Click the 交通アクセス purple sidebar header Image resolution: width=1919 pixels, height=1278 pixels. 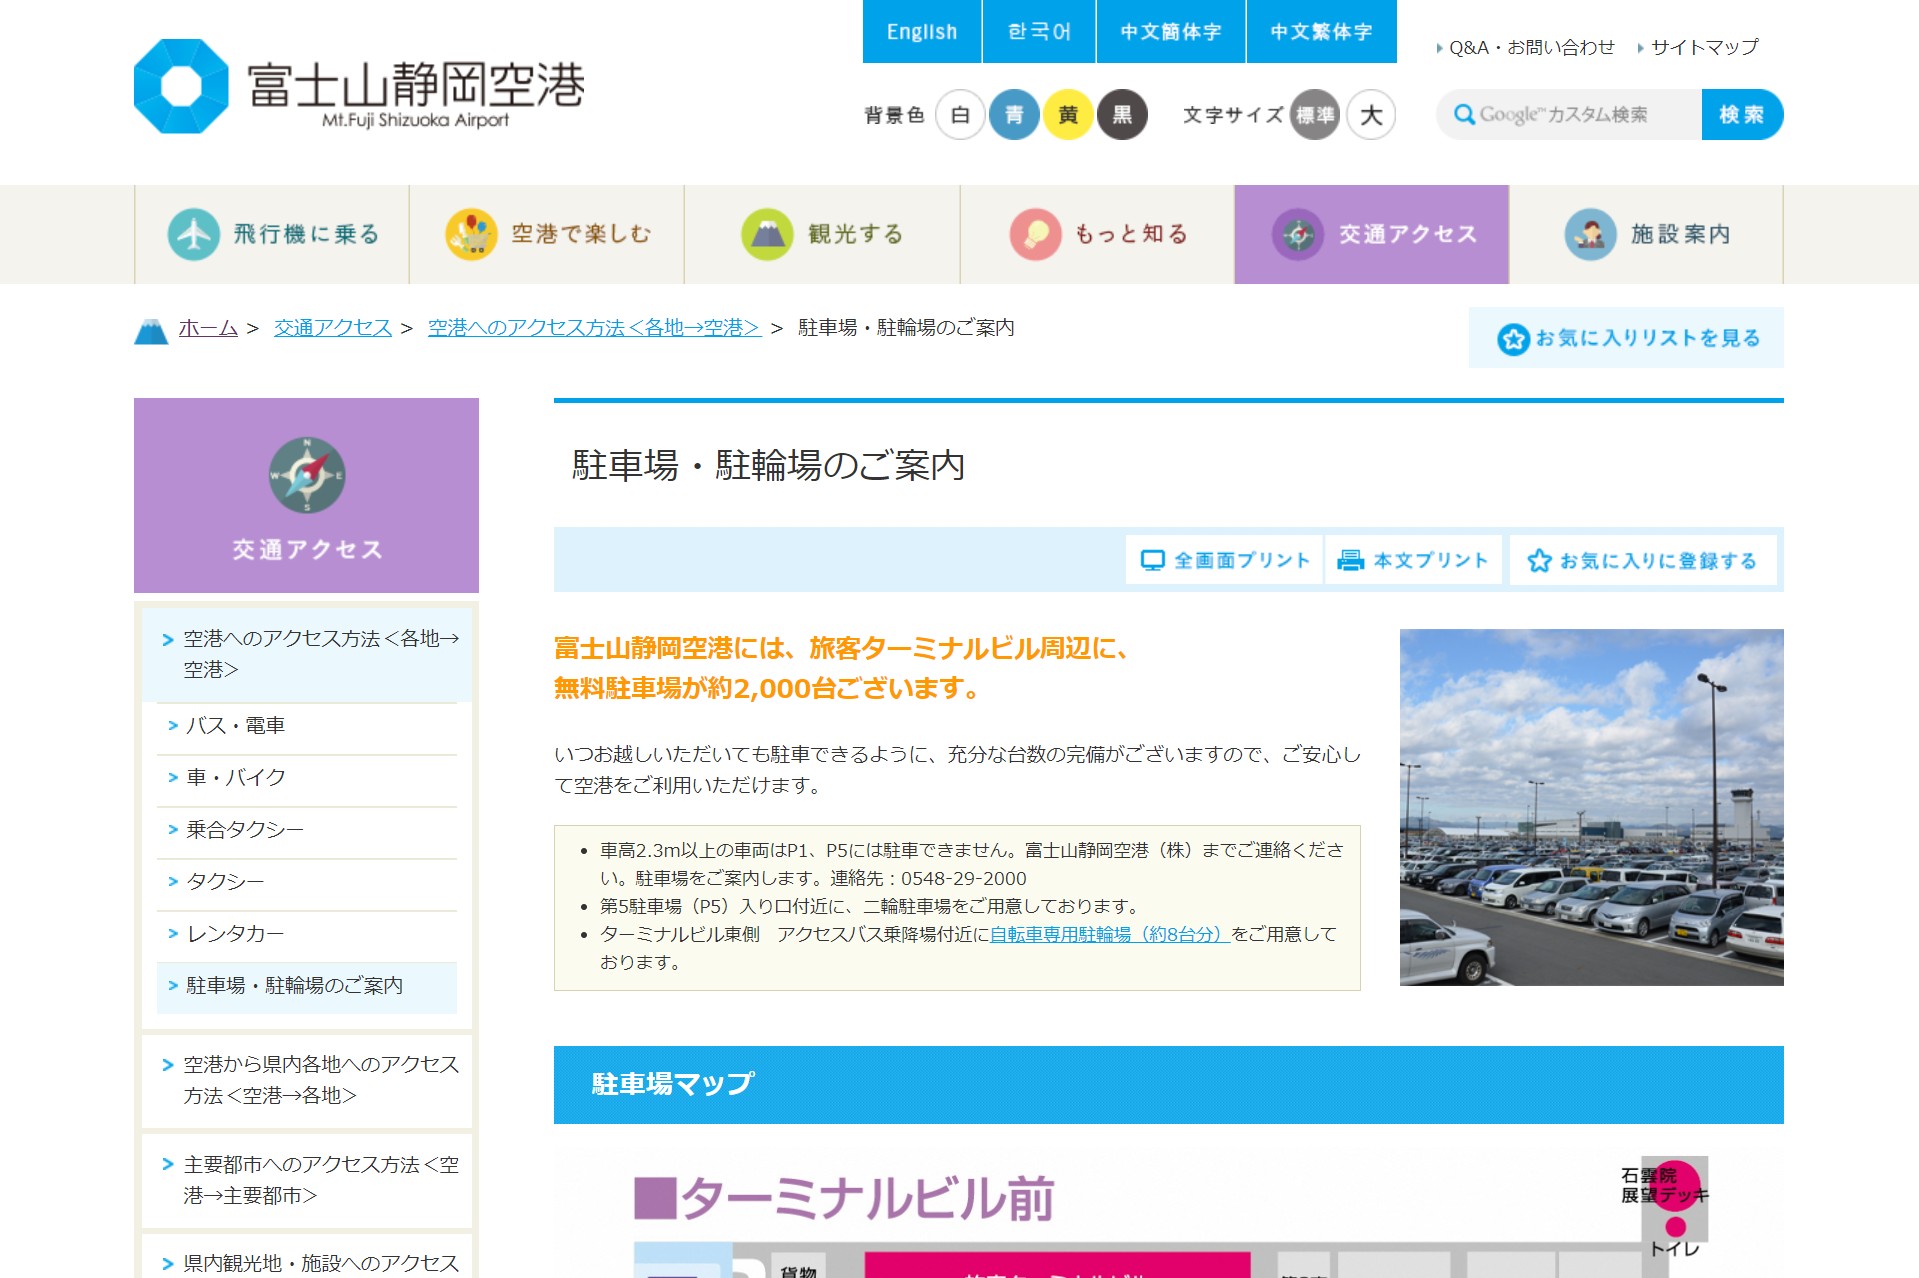(x=307, y=496)
